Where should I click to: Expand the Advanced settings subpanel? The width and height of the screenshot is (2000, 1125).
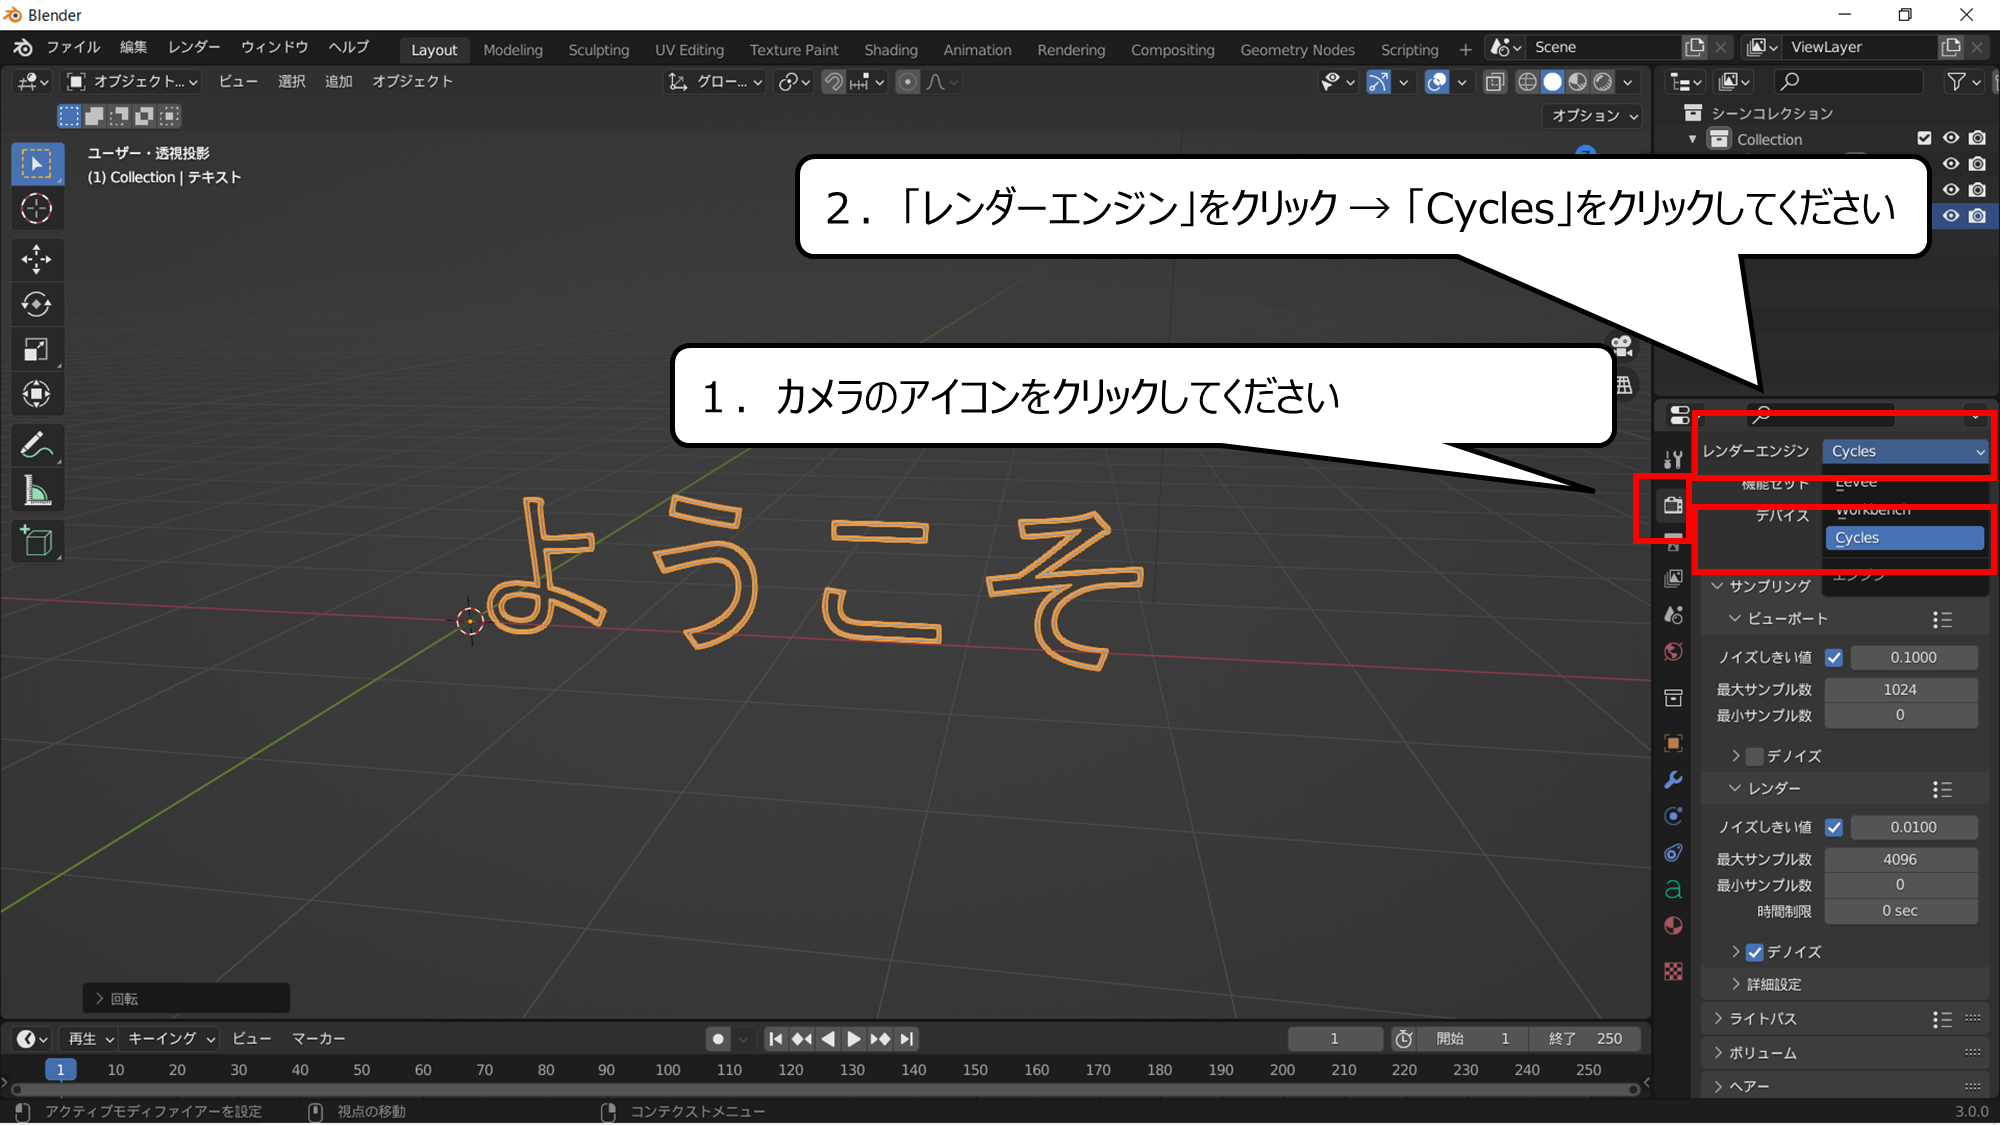tap(1735, 985)
